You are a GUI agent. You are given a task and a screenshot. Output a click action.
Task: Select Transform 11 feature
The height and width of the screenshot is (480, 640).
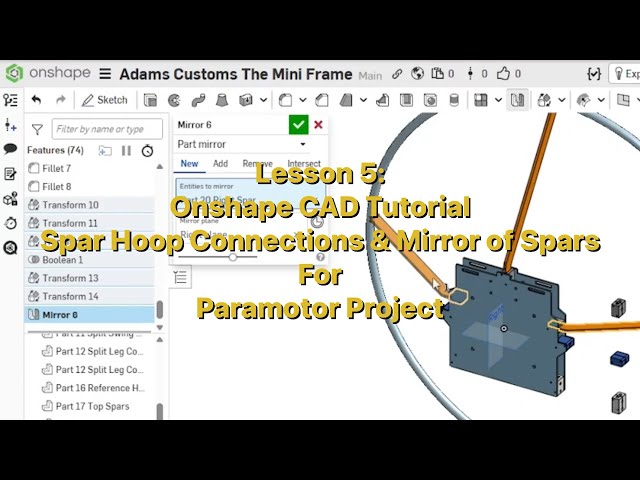[91, 223]
